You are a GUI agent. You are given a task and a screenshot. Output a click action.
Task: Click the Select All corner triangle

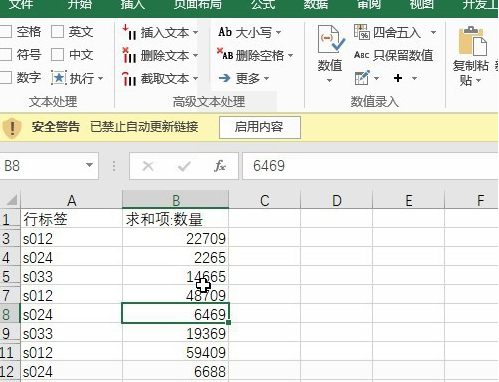(x=12, y=200)
